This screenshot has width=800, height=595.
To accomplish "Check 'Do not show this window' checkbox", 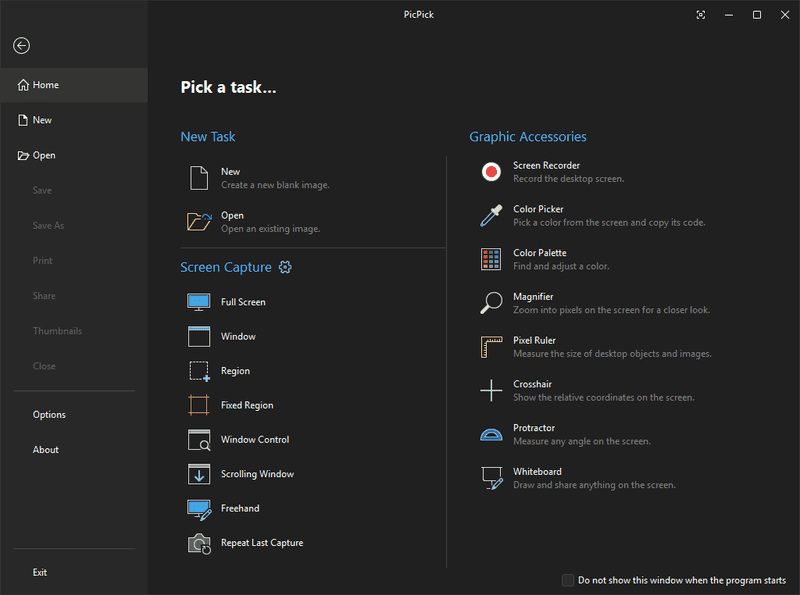I will (x=568, y=580).
